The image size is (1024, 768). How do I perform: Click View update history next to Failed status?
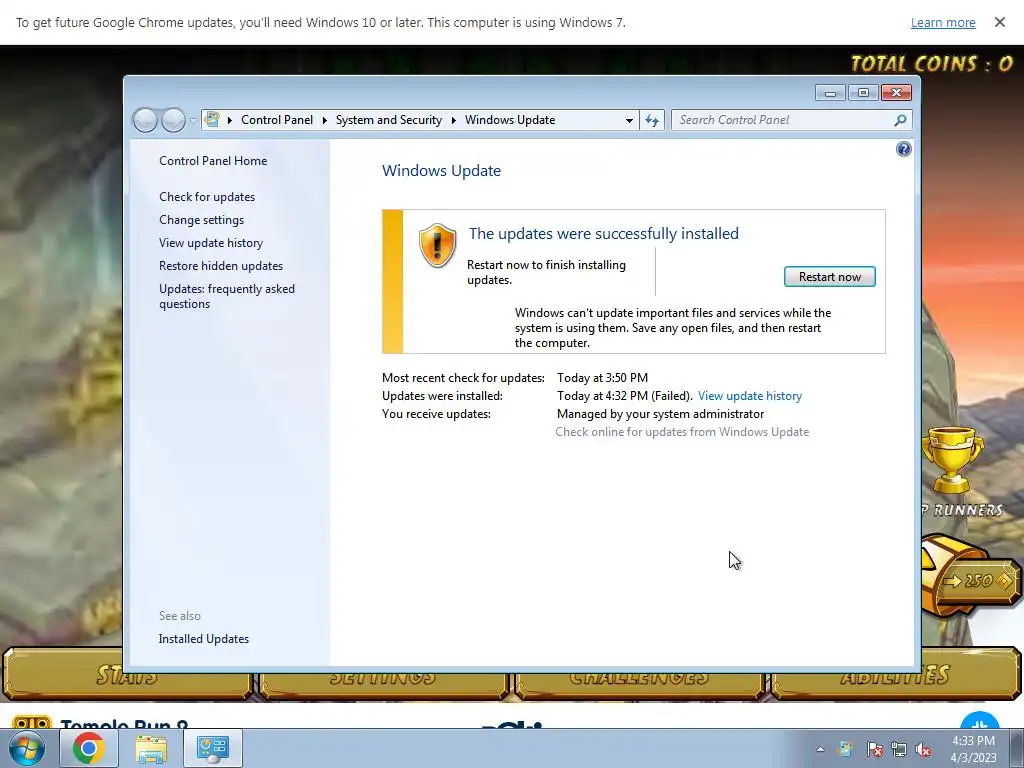pos(750,396)
